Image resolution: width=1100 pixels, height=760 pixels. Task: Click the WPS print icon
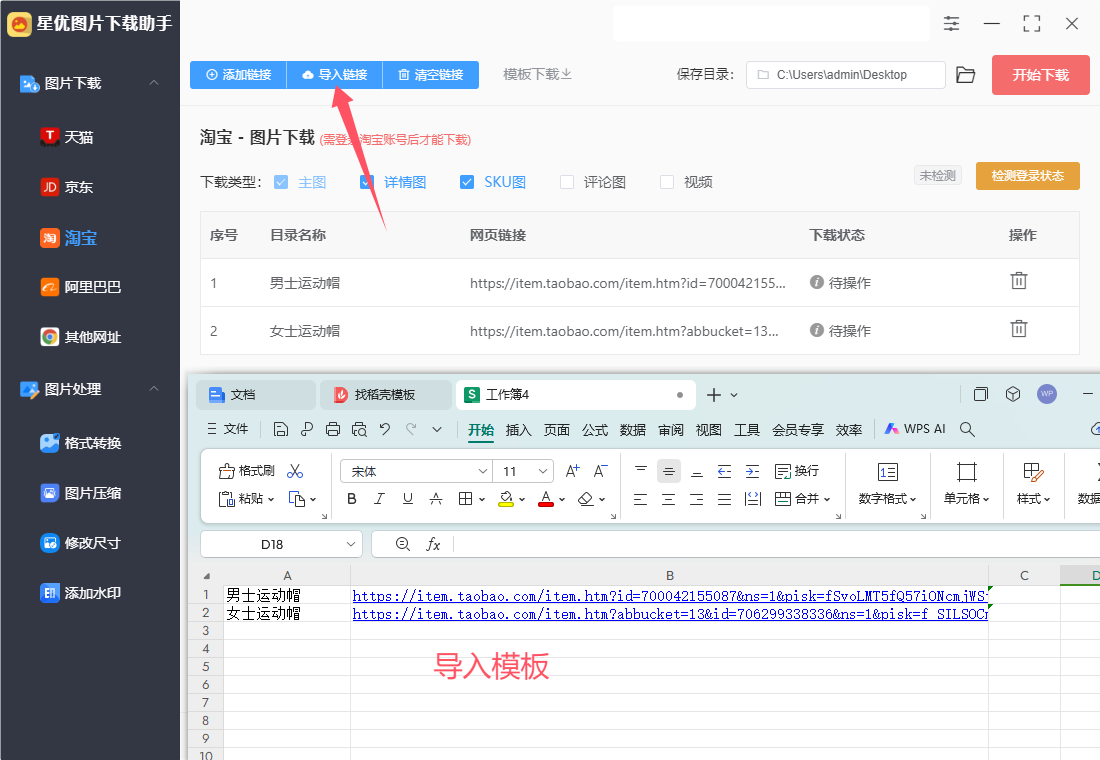click(x=333, y=429)
